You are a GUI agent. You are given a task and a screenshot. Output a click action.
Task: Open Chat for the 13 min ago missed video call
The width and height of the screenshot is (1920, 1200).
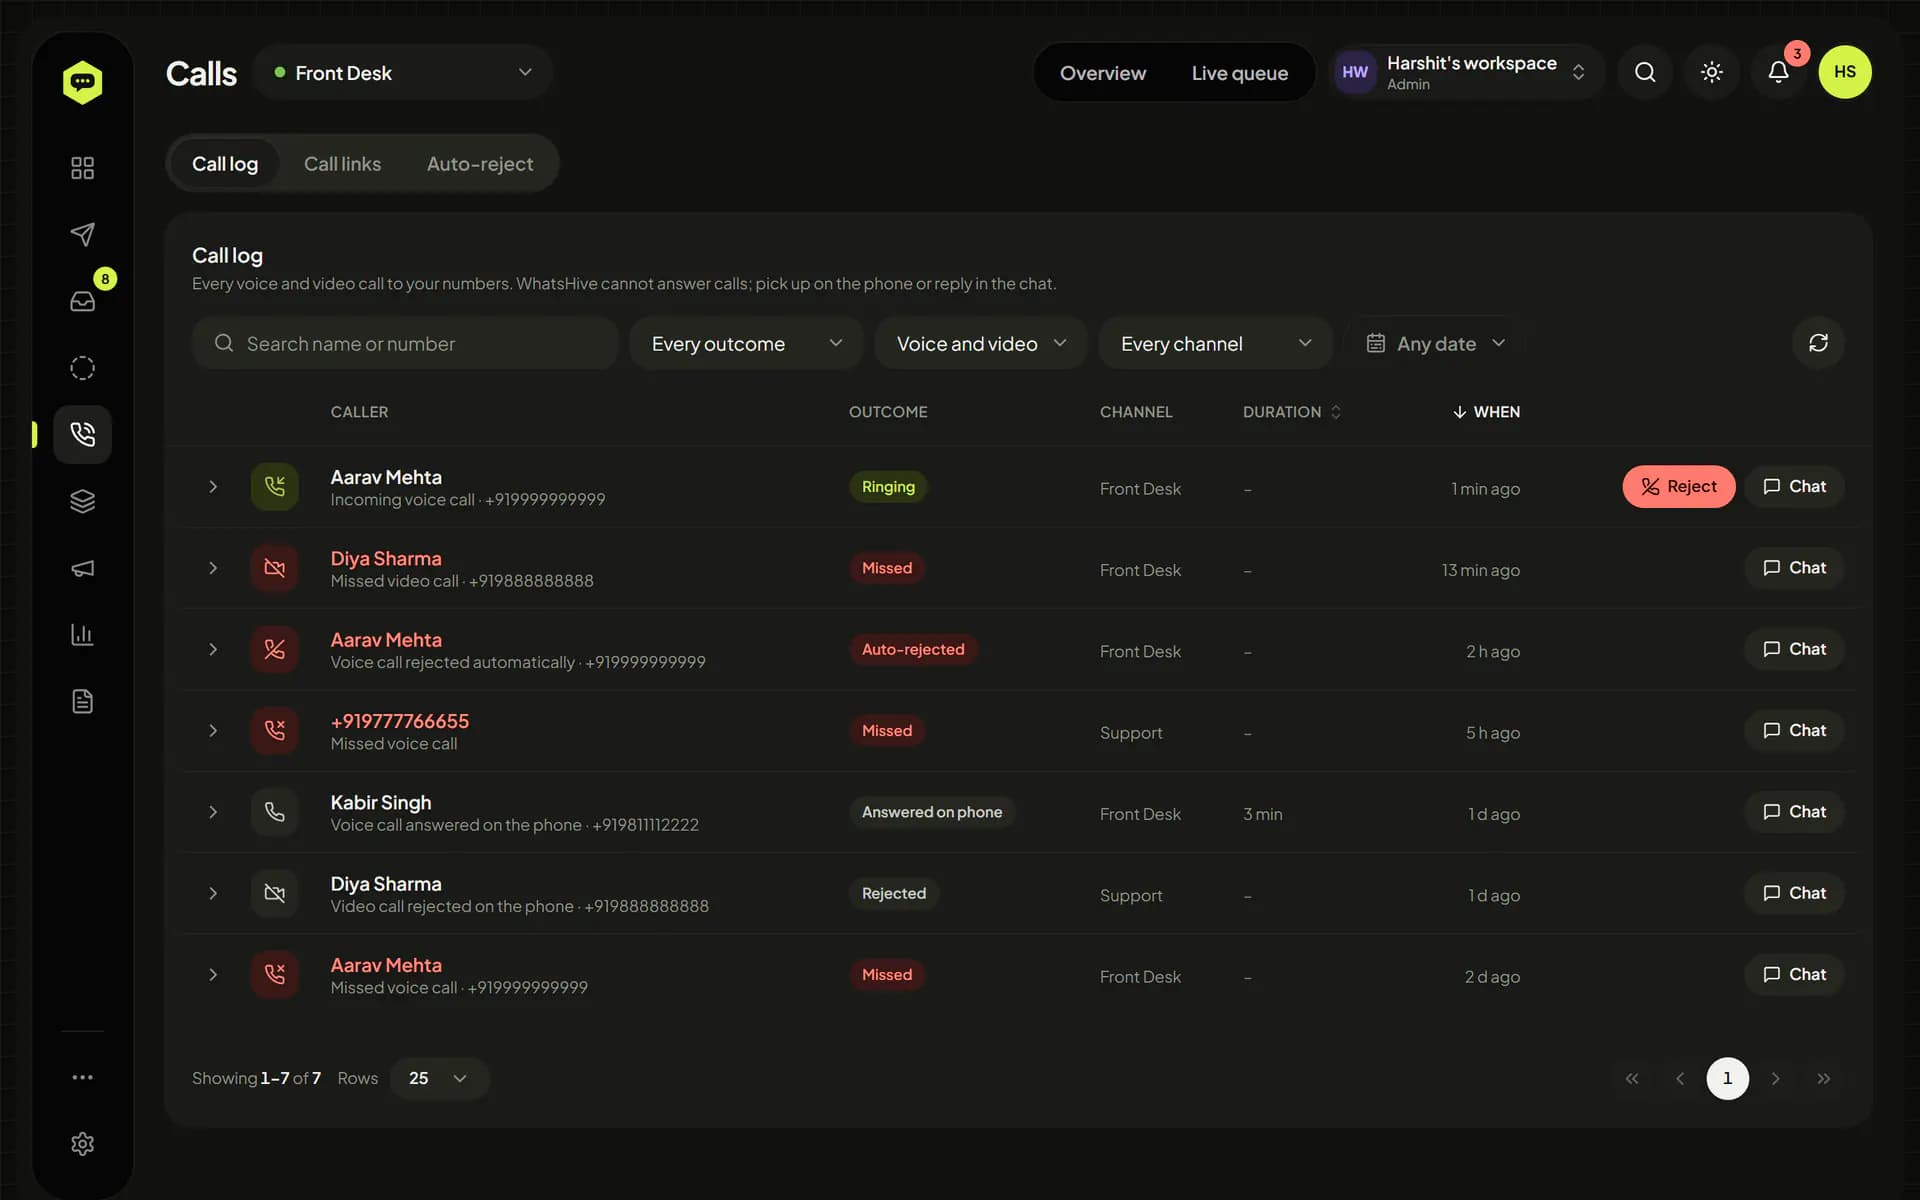[1794, 567]
